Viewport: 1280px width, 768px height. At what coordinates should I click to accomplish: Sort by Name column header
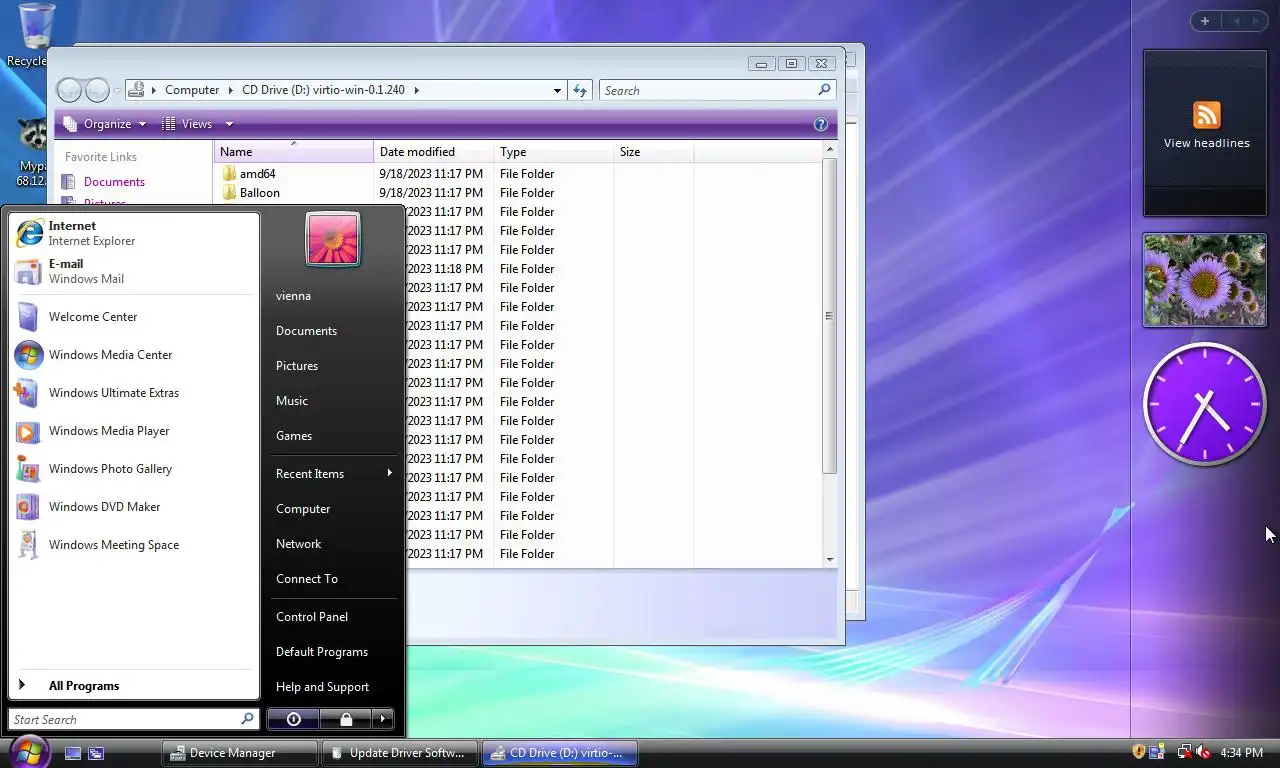[x=294, y=152]
